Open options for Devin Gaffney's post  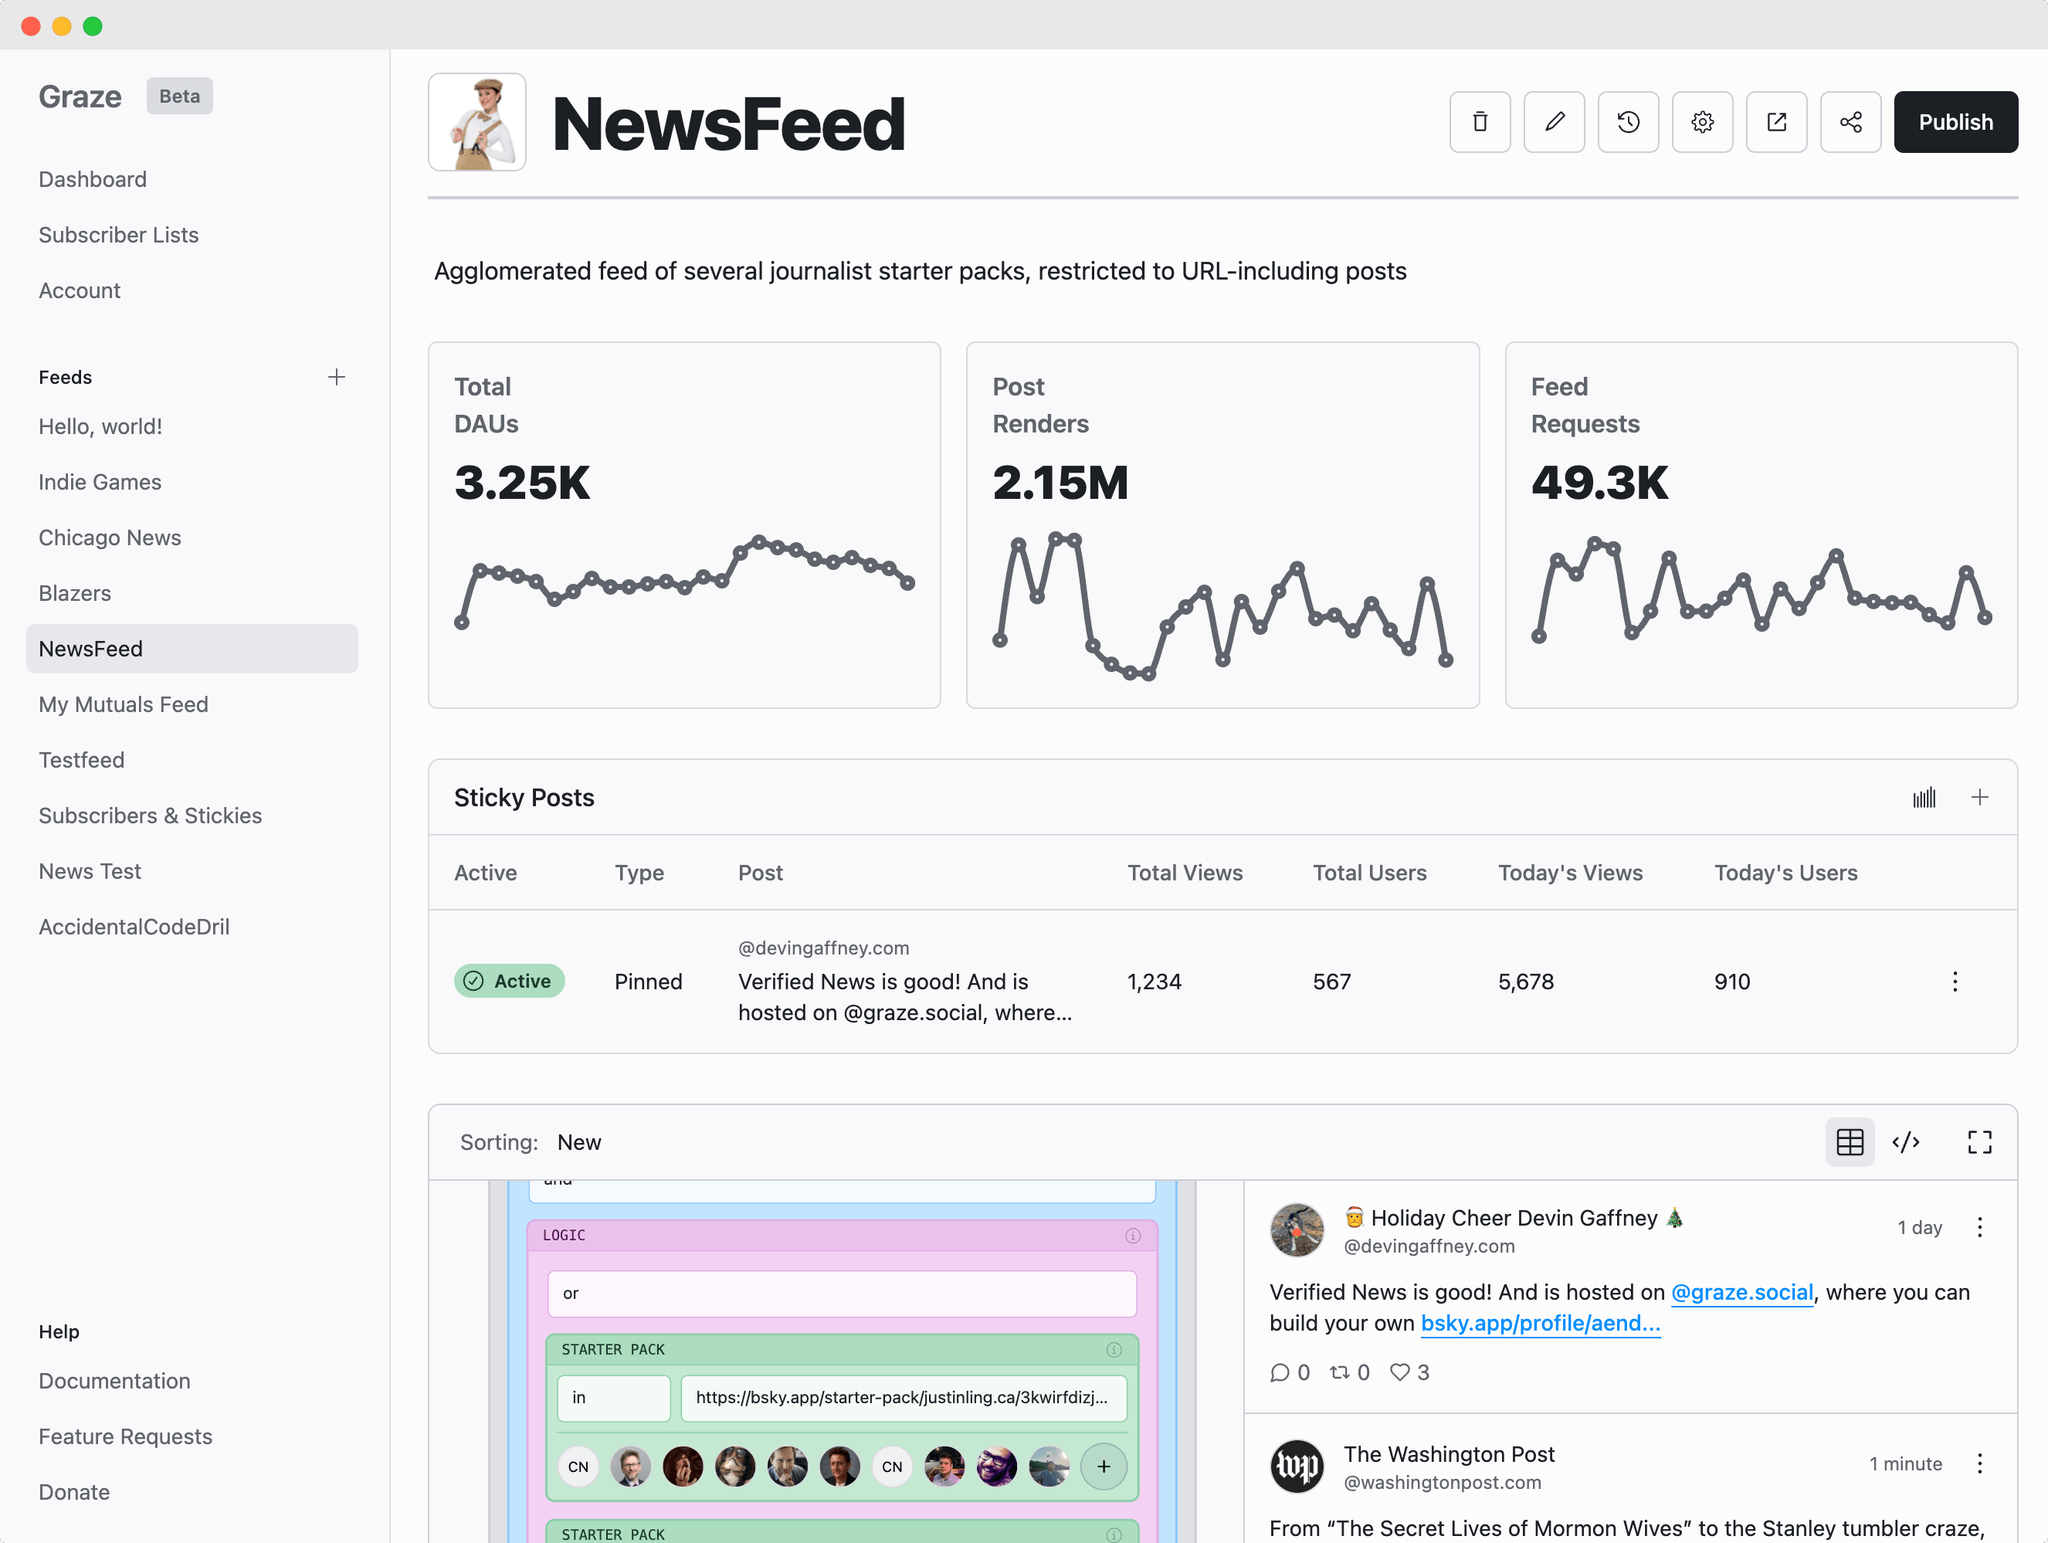[1979, 1227]
